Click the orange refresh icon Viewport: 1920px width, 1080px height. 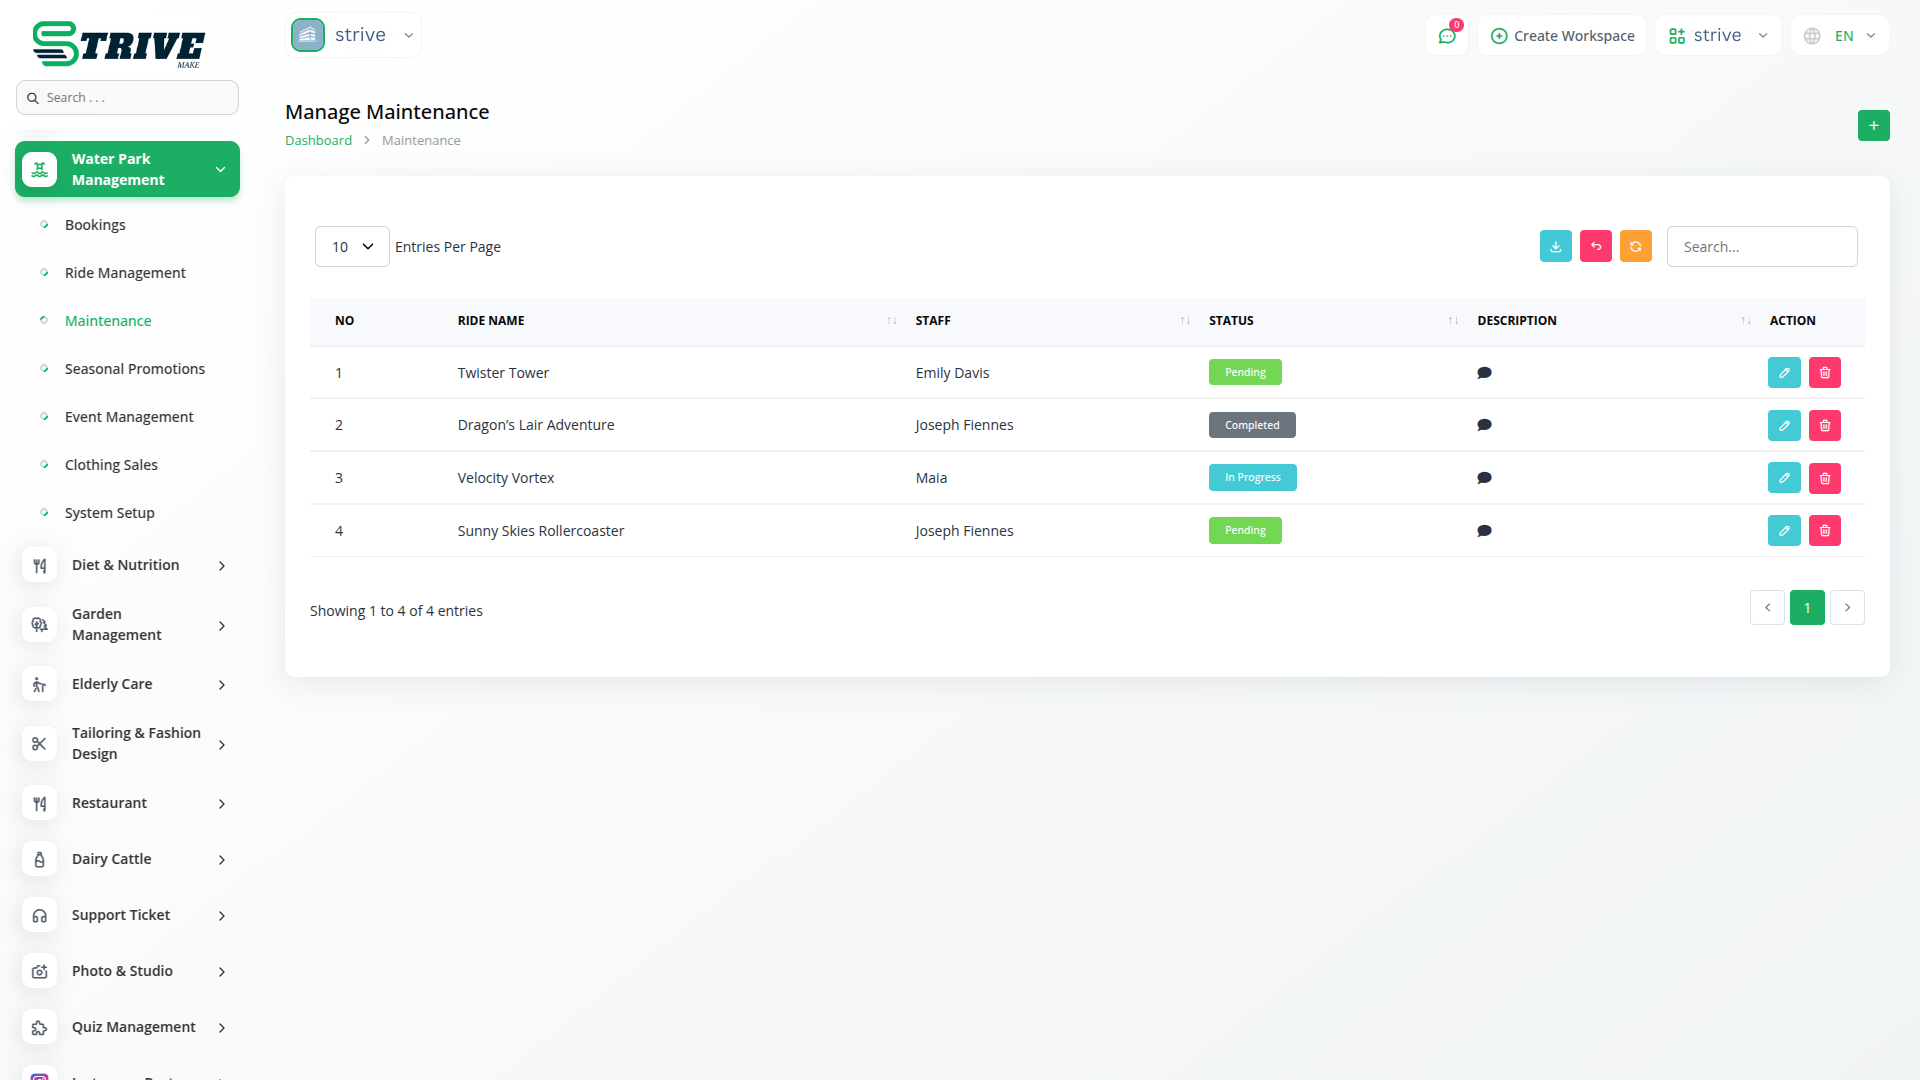point(1635,246)
